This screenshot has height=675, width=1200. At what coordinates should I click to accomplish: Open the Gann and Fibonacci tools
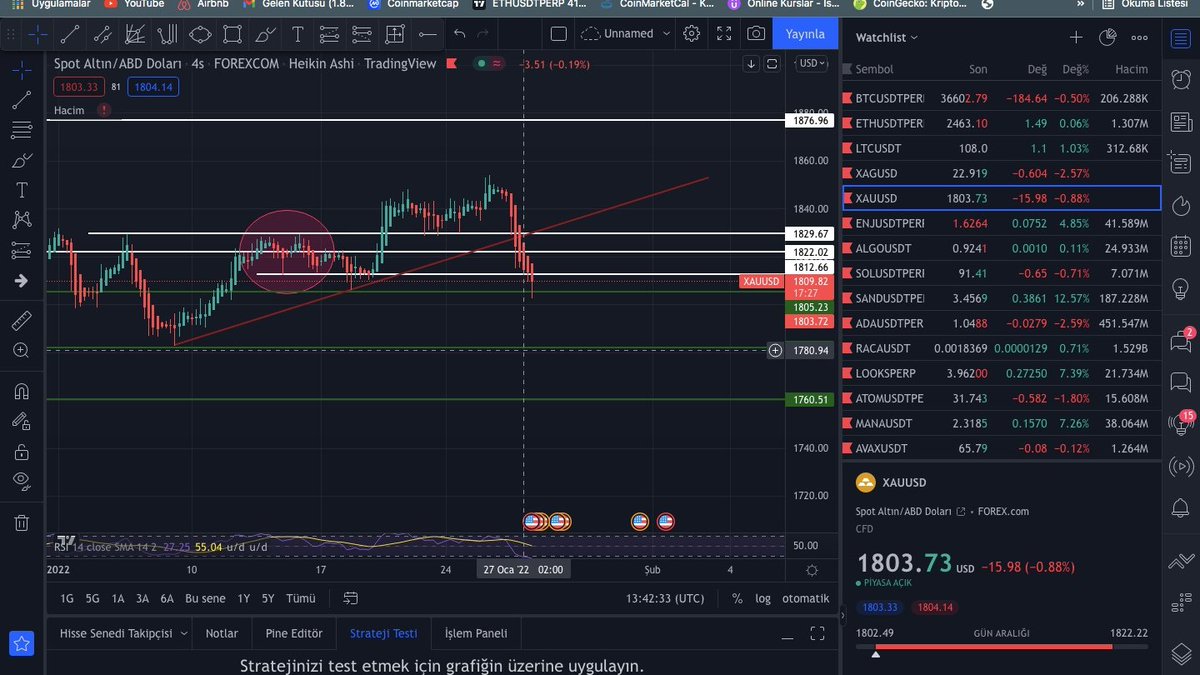(x=135, y=34)
